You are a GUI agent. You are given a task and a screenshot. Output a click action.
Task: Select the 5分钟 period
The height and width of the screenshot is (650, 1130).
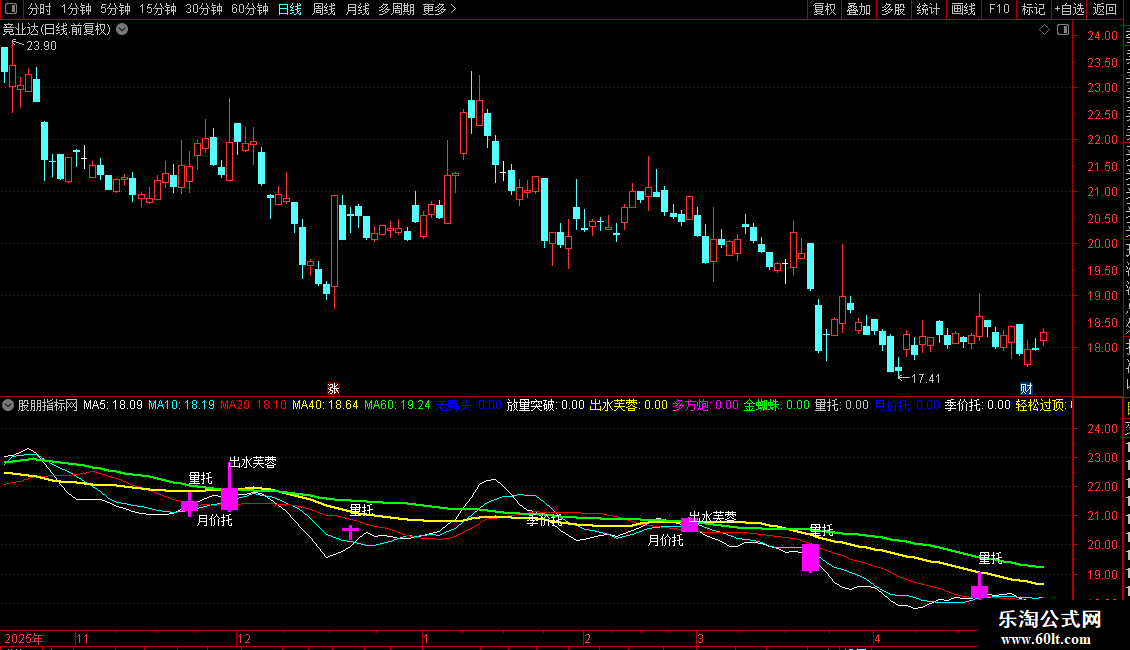coord(115,9)
